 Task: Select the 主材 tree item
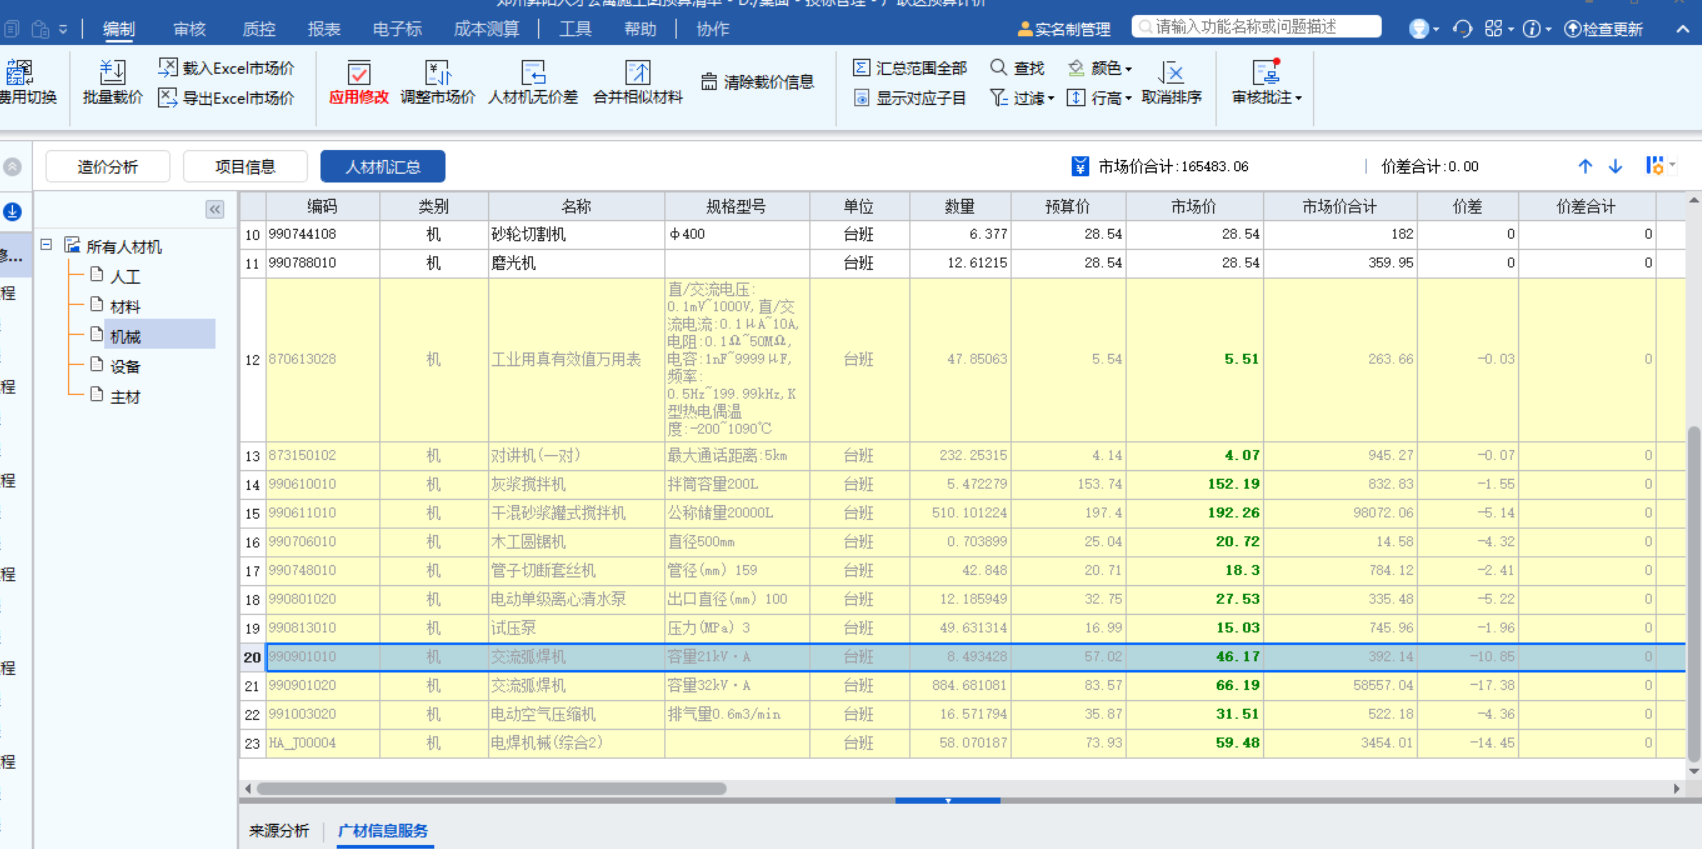125,396
